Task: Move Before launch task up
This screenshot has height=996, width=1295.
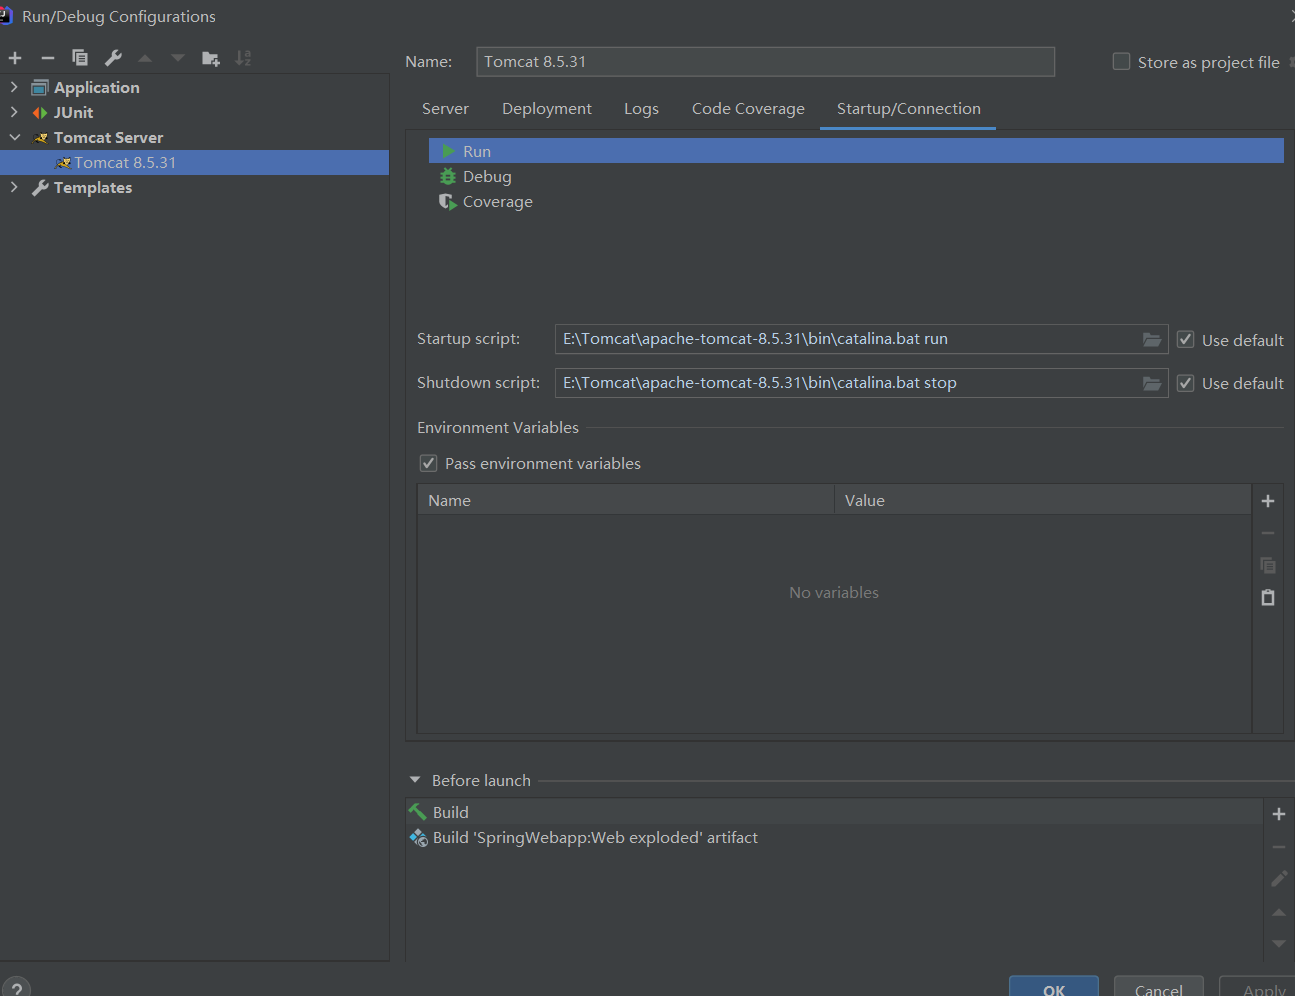Action: click(1279, 912)
